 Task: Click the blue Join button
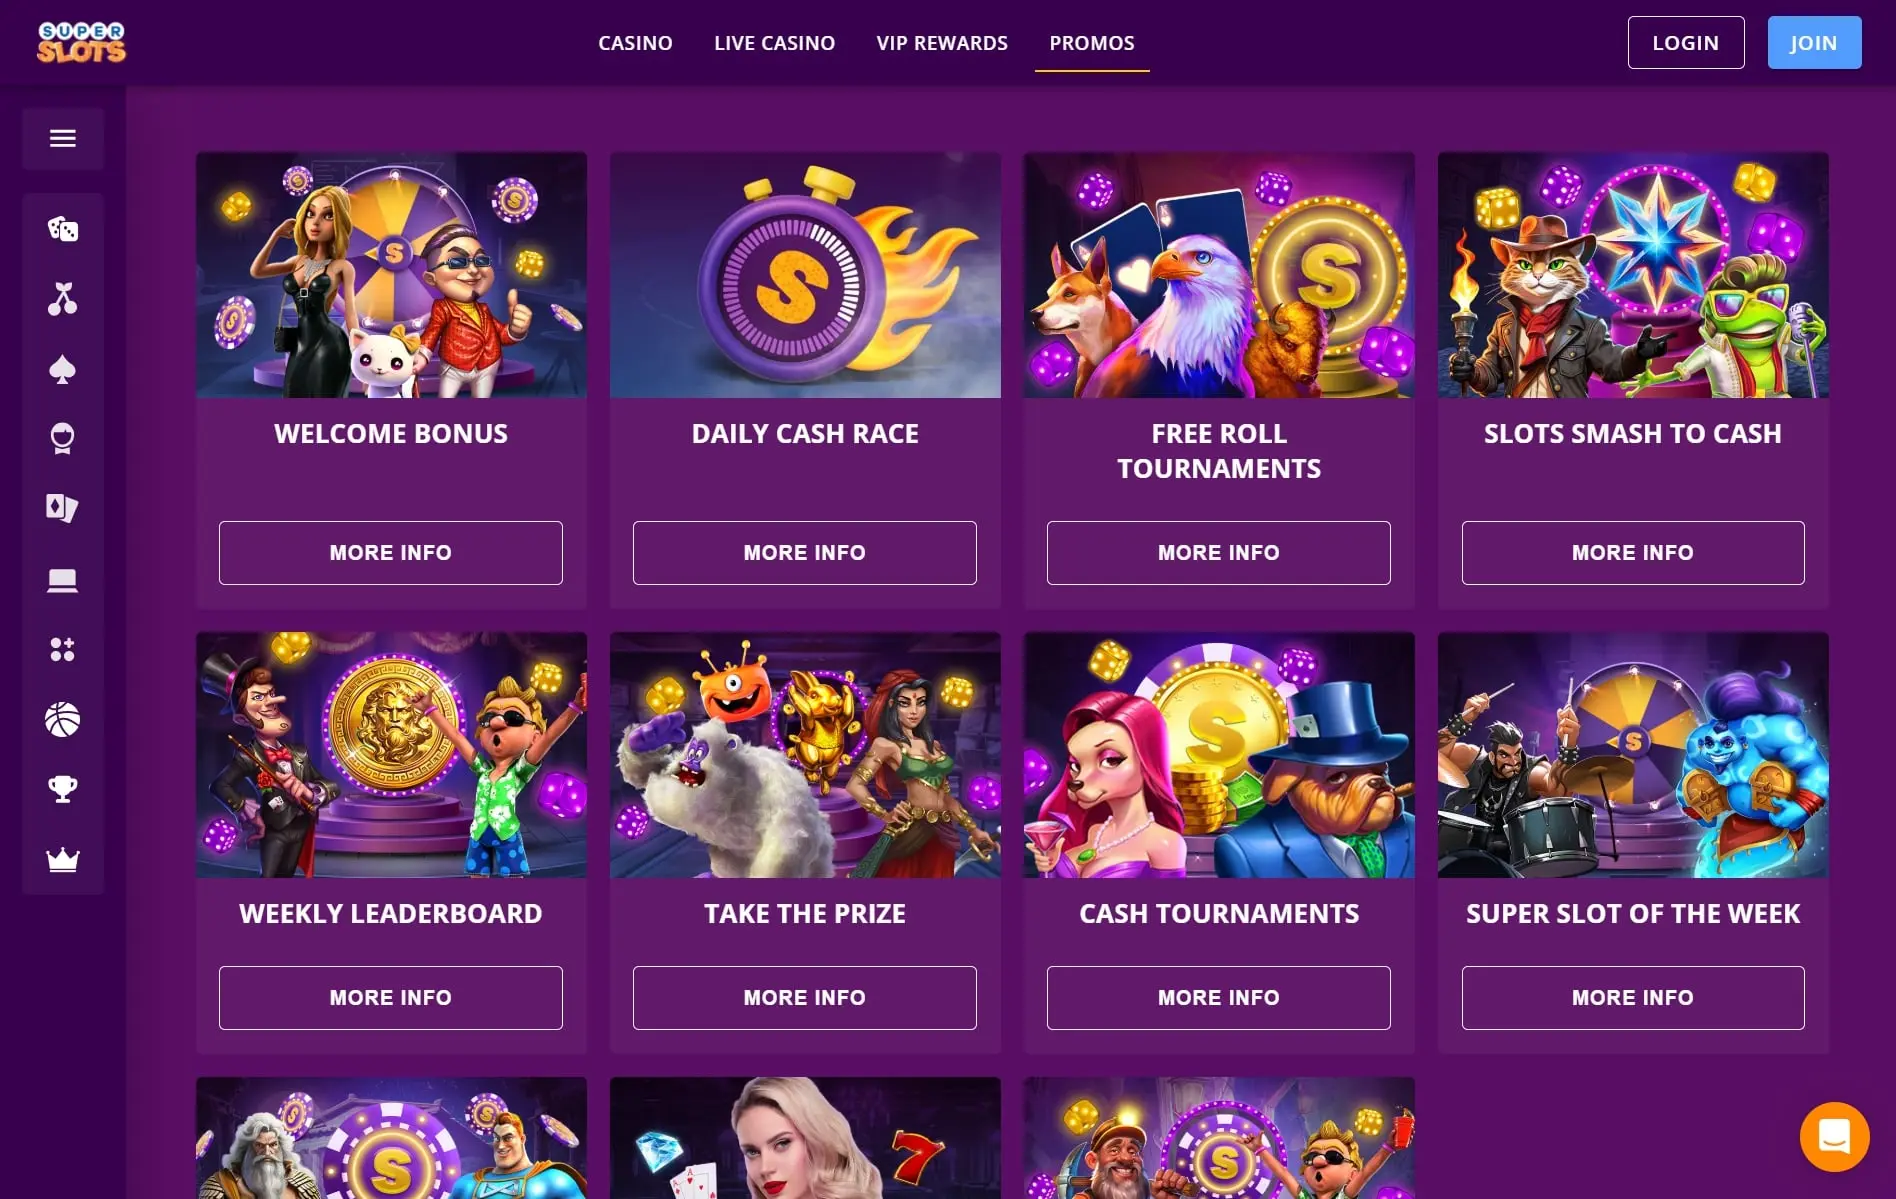click(x=1814, y=43)
